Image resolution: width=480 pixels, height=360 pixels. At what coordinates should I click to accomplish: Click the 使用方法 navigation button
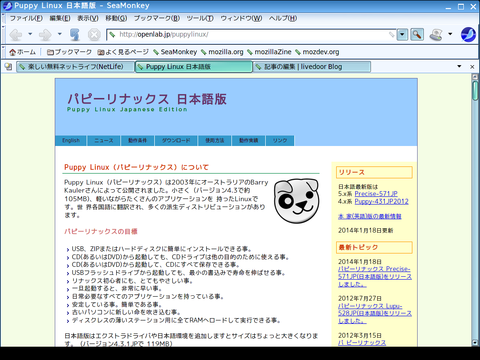[215, 141]
